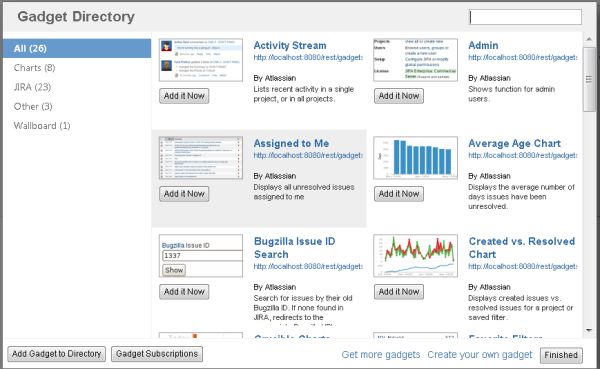Click 'Displays all unresolved issues' description
This screenshot has width=600, height=369.
pyautogui.click(x=304, y=192)
